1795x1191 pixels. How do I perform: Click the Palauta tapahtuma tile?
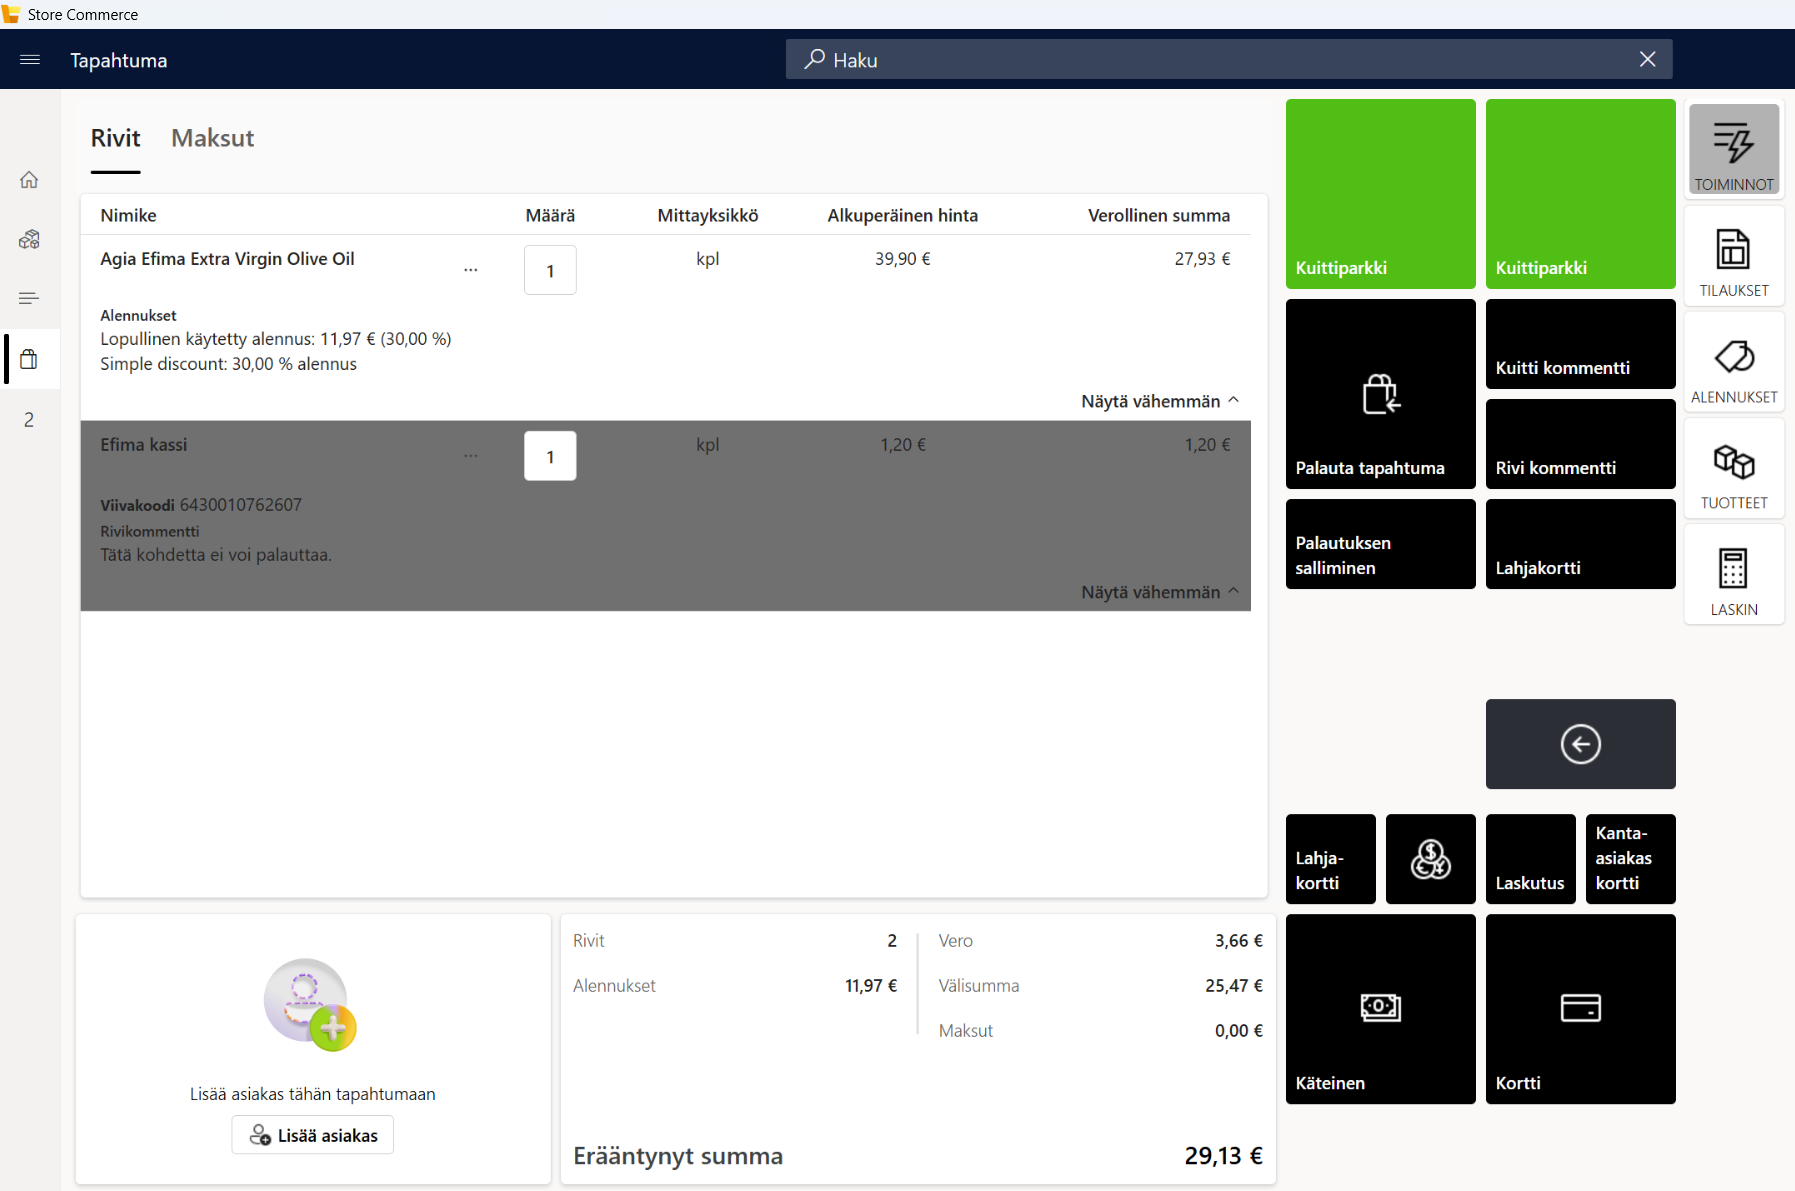(x=1381, y=394)
